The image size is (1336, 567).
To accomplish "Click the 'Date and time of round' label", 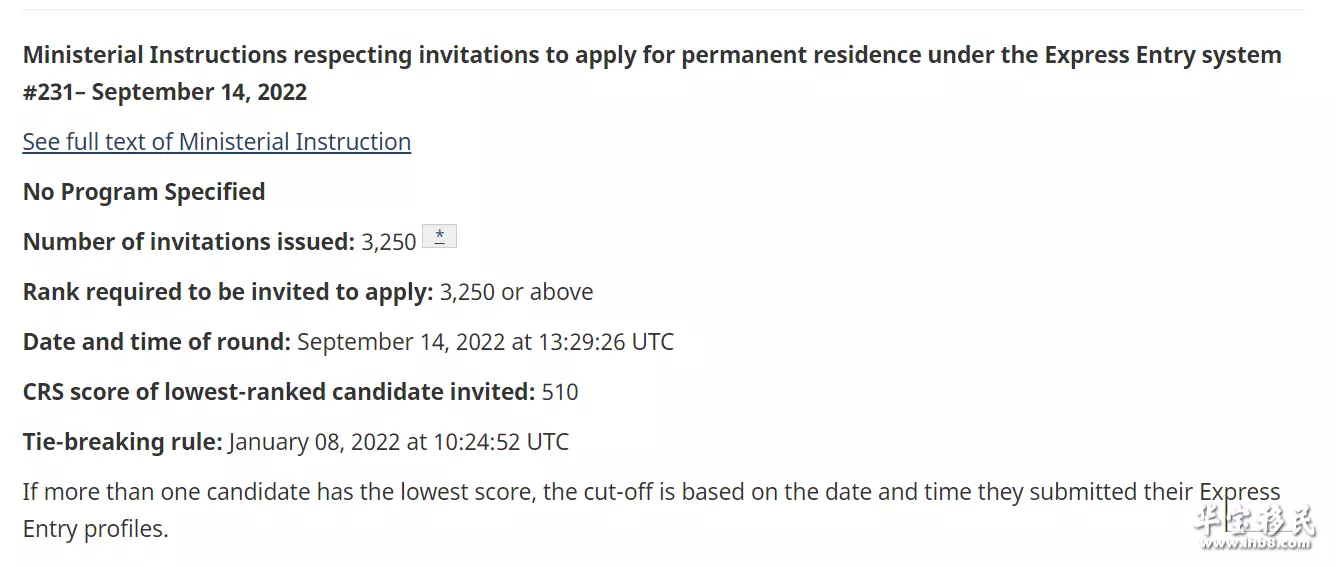I will [157, 342].
